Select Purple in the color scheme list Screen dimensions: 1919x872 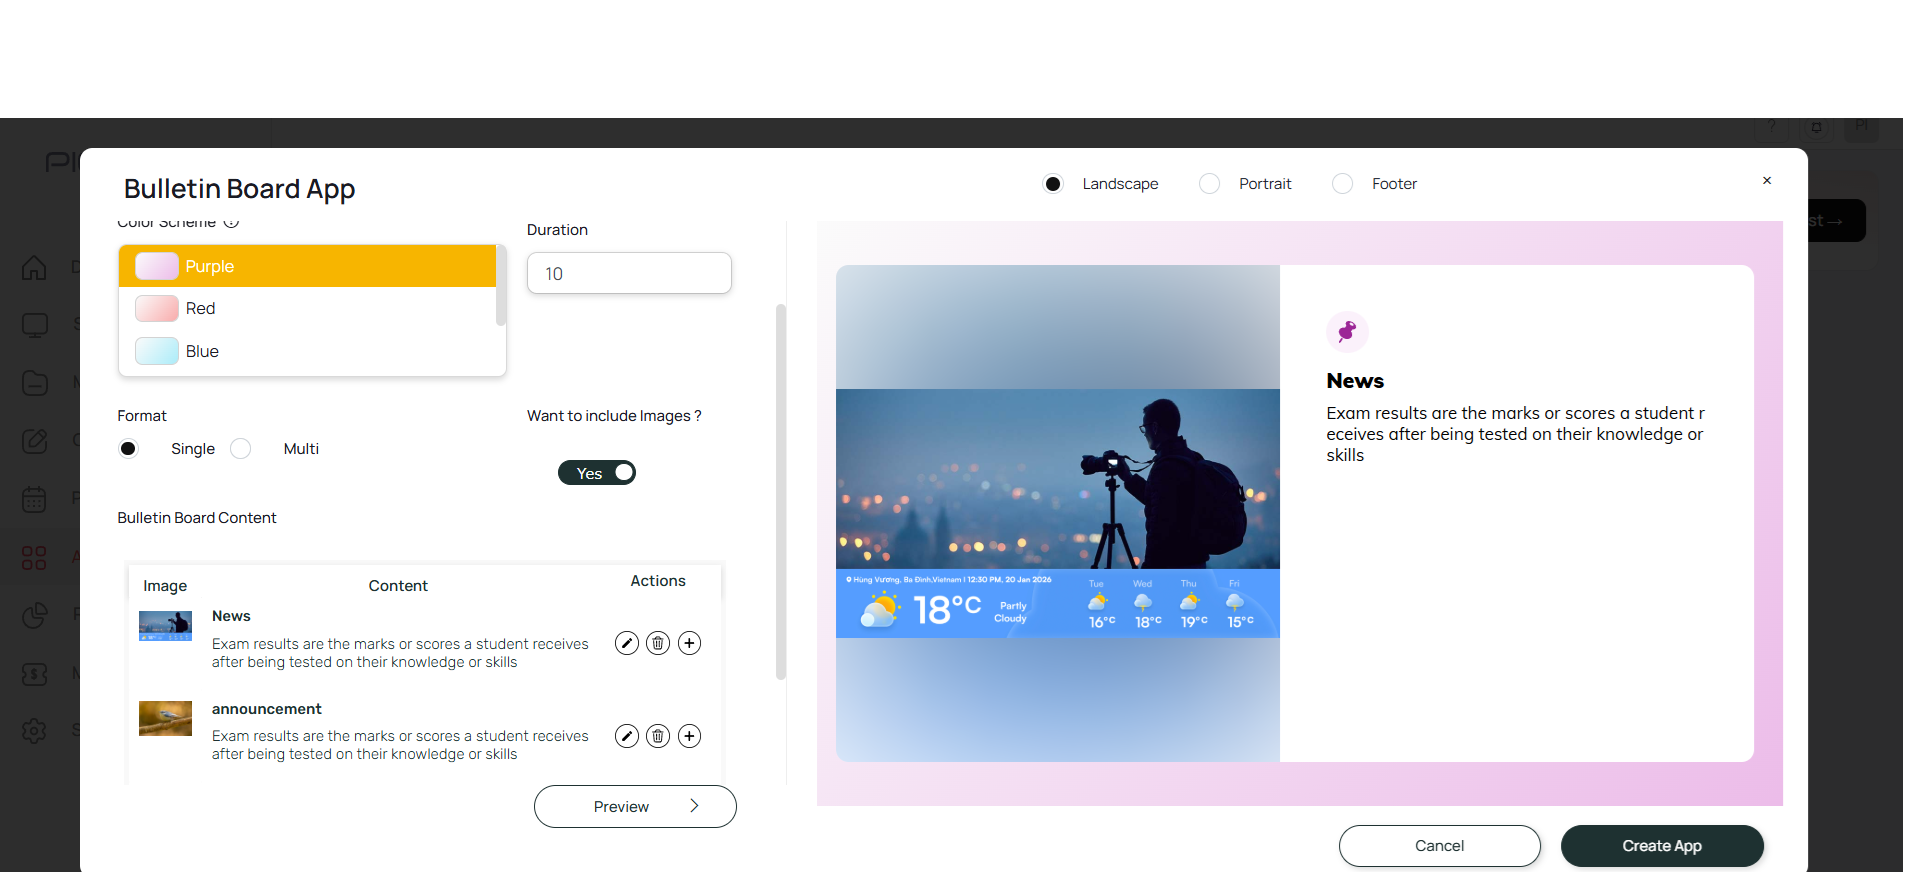(x=308, y=267)
